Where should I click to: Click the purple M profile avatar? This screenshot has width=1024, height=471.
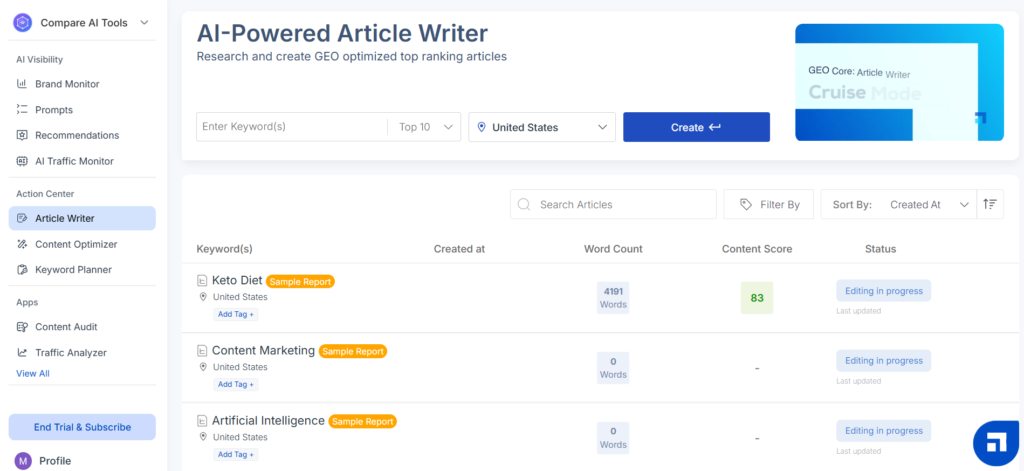23,461
